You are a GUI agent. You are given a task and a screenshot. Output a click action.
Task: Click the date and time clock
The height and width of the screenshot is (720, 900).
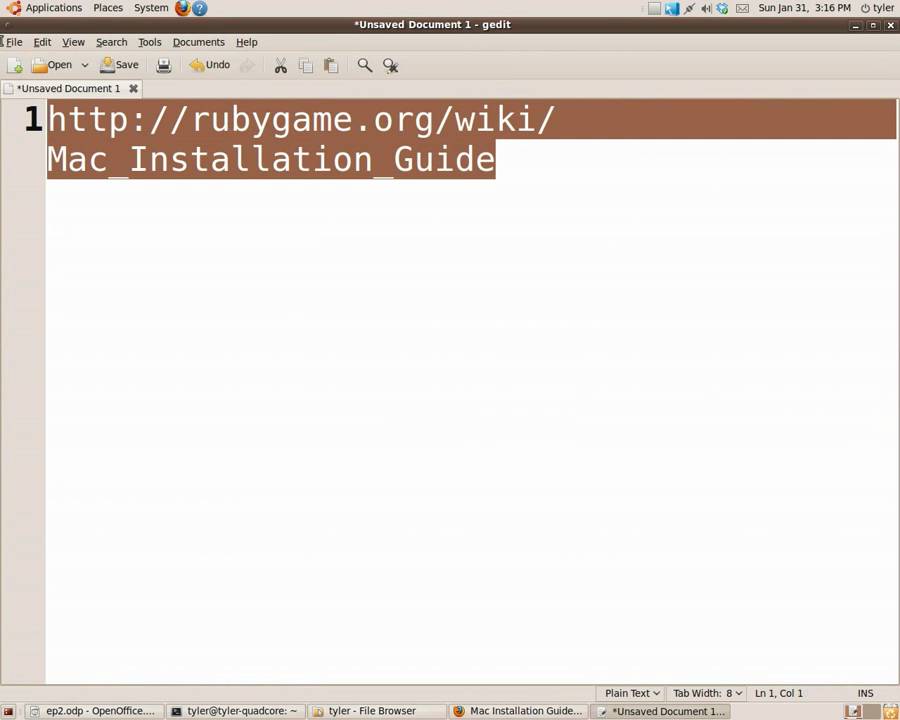(x=804, y=8)
